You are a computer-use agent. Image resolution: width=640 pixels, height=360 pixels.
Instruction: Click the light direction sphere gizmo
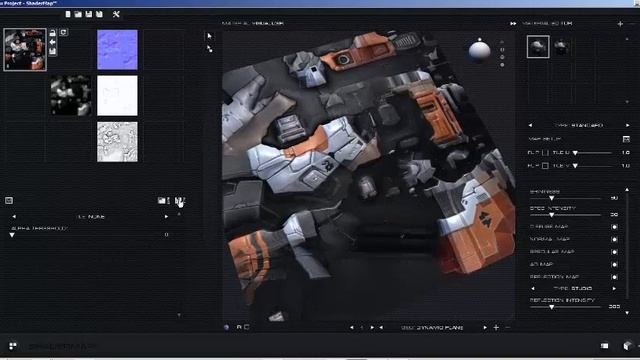click(x=480, y=51)
